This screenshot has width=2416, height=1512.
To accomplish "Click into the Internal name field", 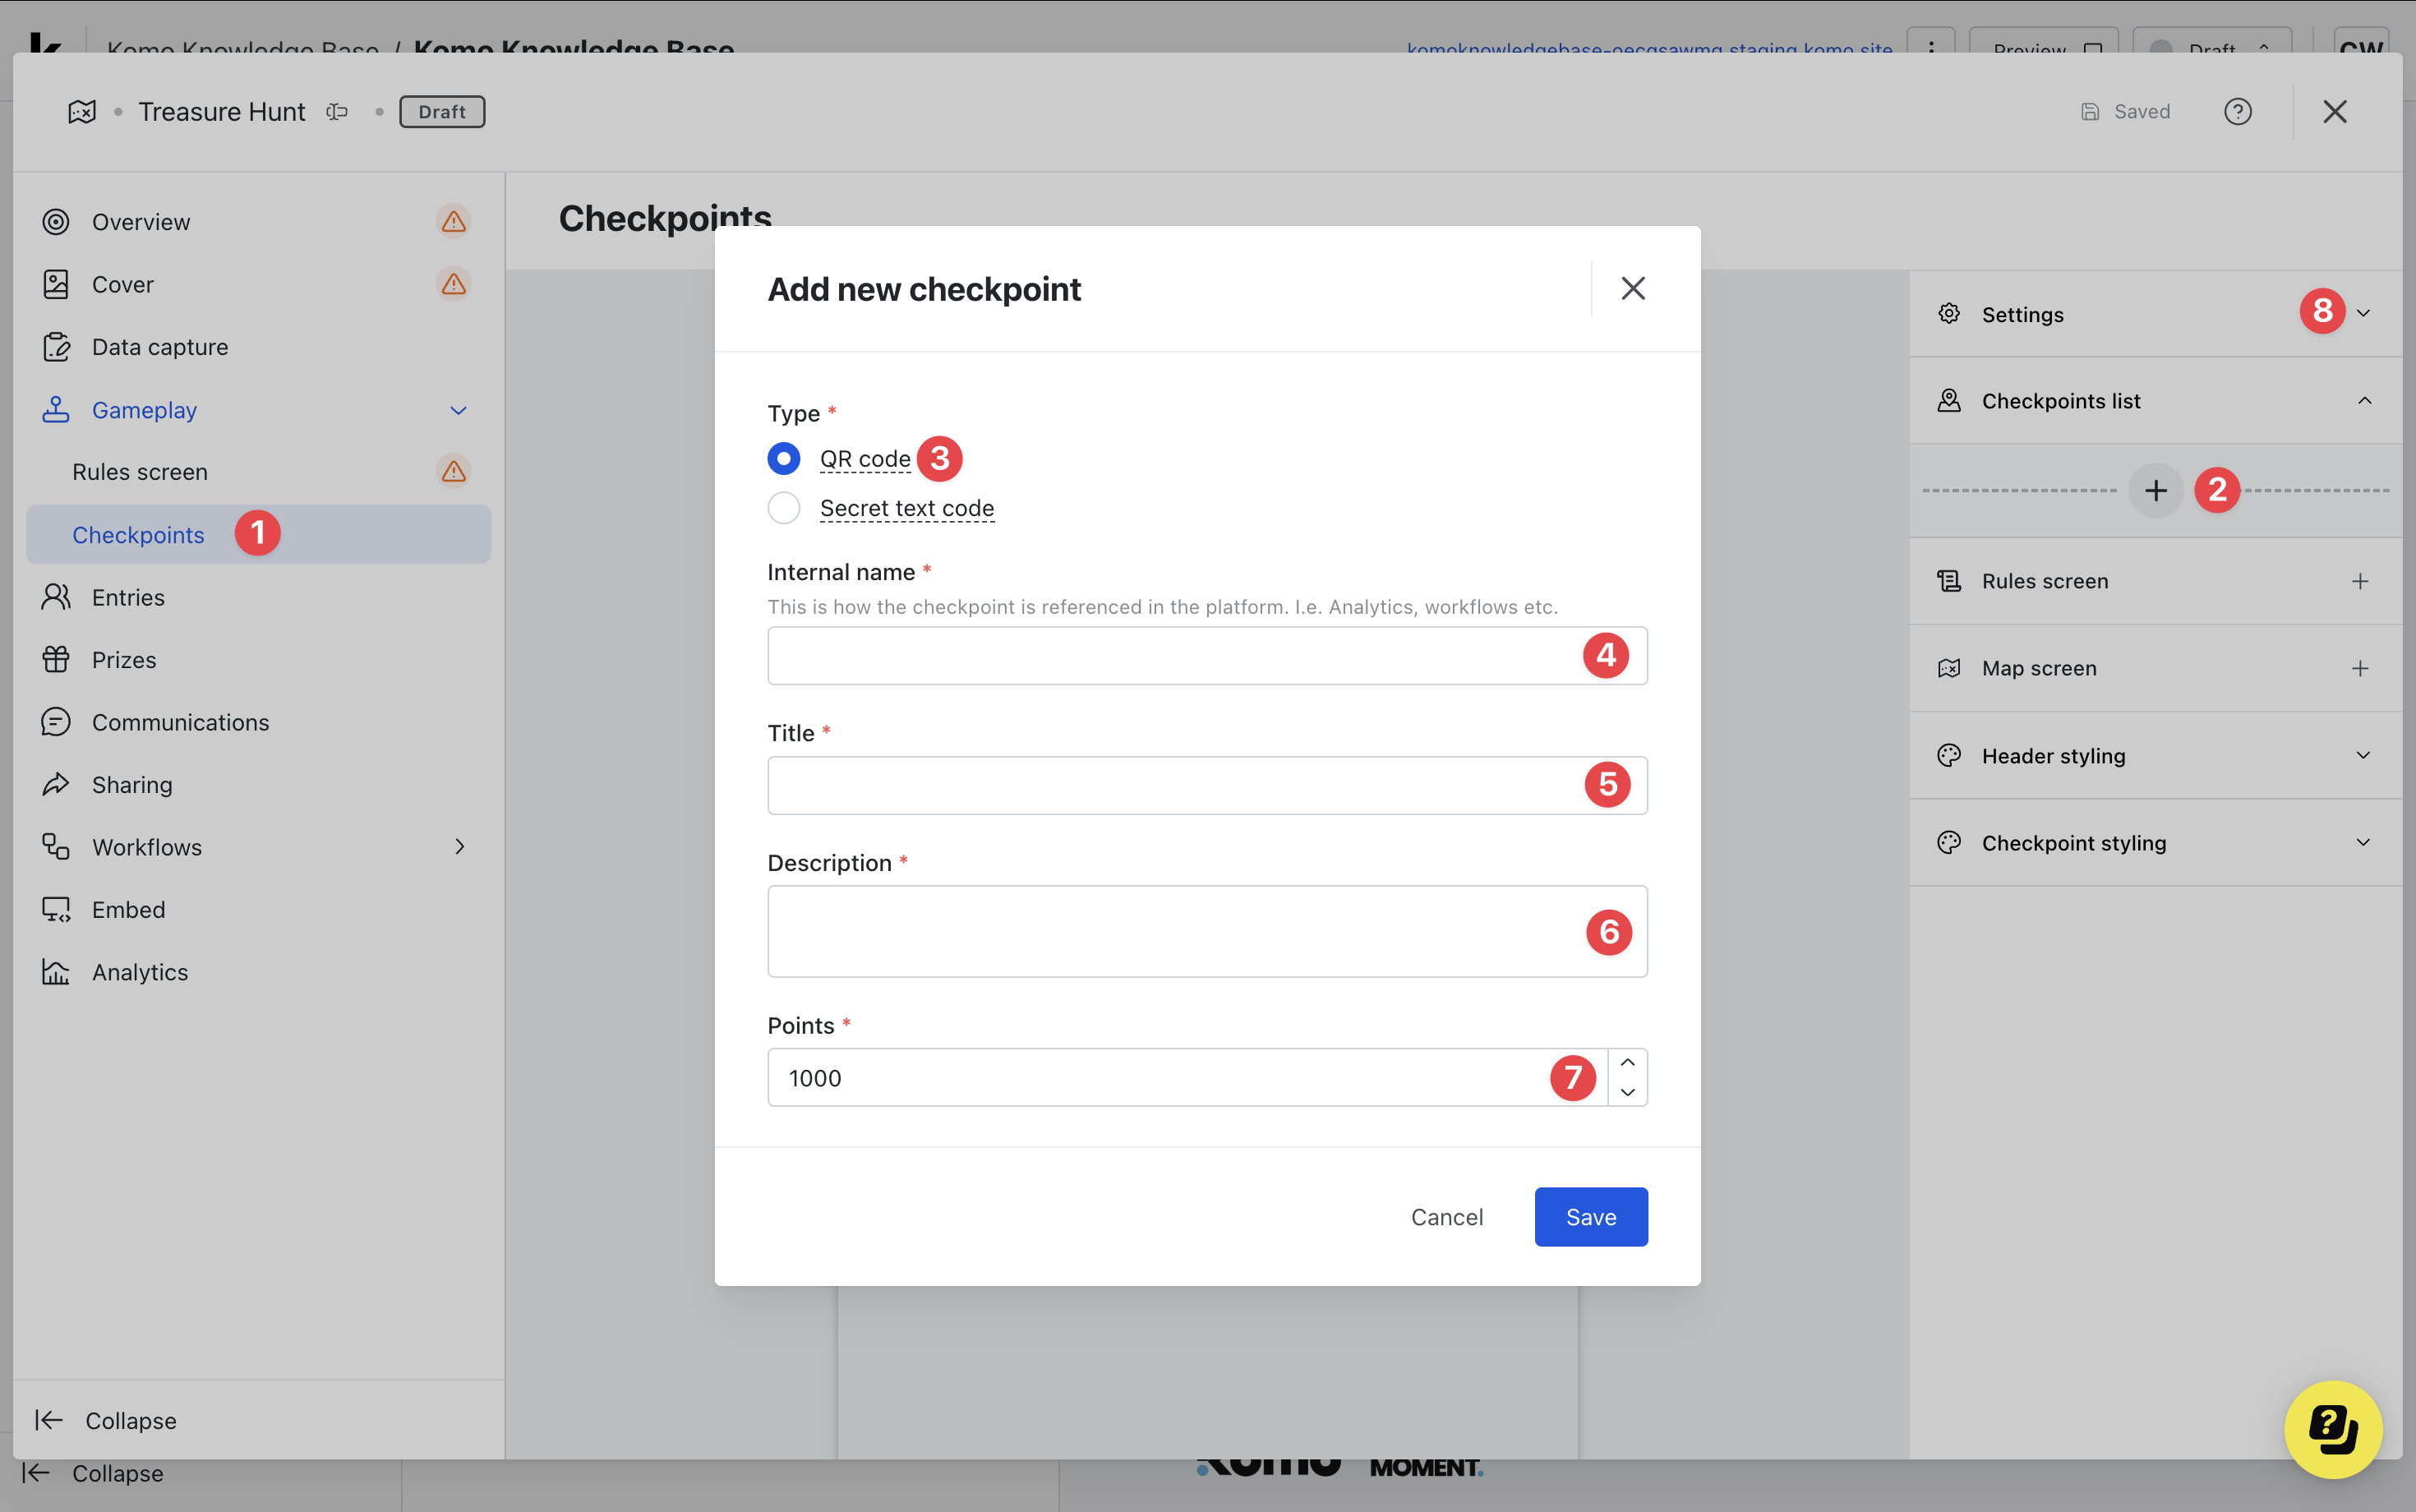I will pos(1170,656).
